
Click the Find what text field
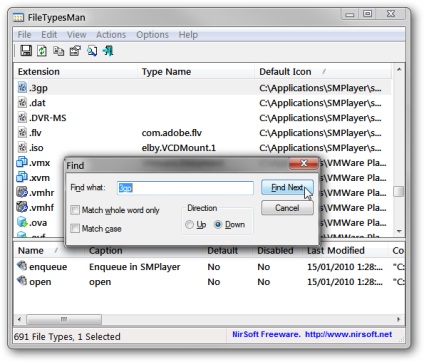pyautogui.click(x=185, y=188)
